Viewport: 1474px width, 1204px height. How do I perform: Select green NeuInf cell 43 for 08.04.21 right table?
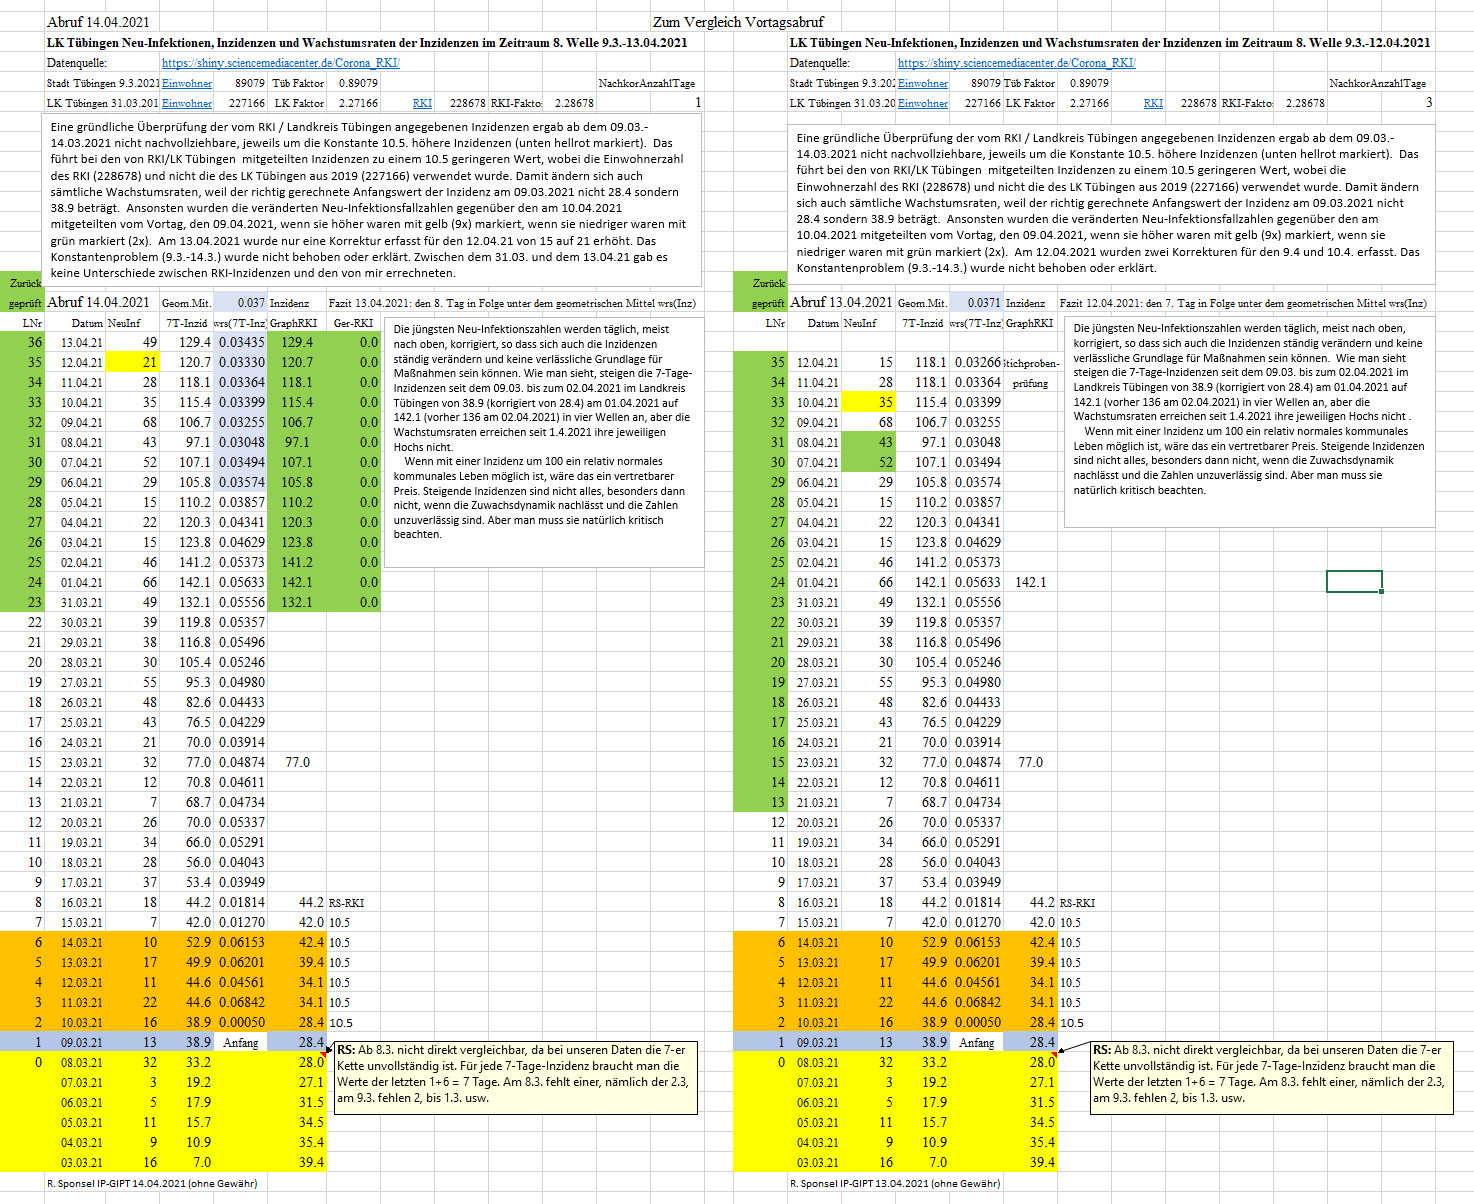[868, 442]
